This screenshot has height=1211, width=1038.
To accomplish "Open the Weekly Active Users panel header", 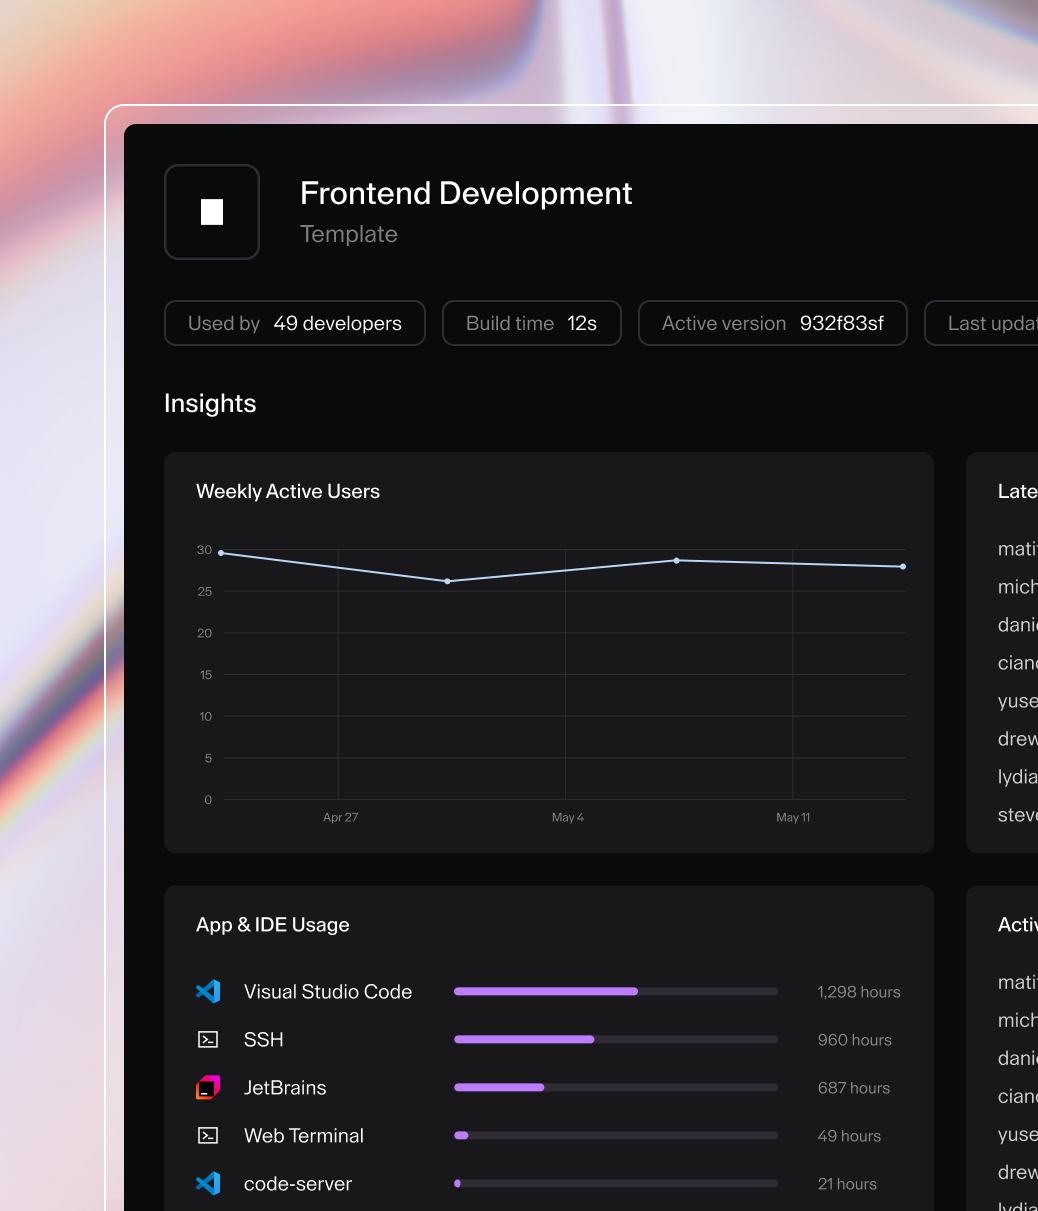I will [288, 491].
